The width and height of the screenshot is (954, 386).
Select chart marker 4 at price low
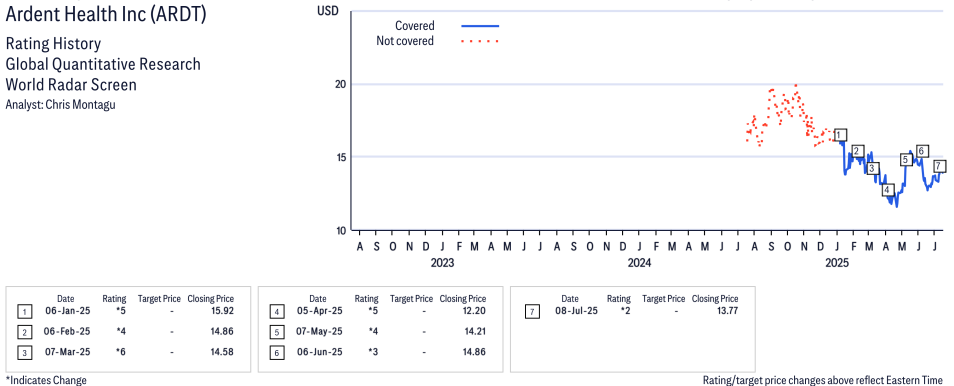click(x=887, y=190)
